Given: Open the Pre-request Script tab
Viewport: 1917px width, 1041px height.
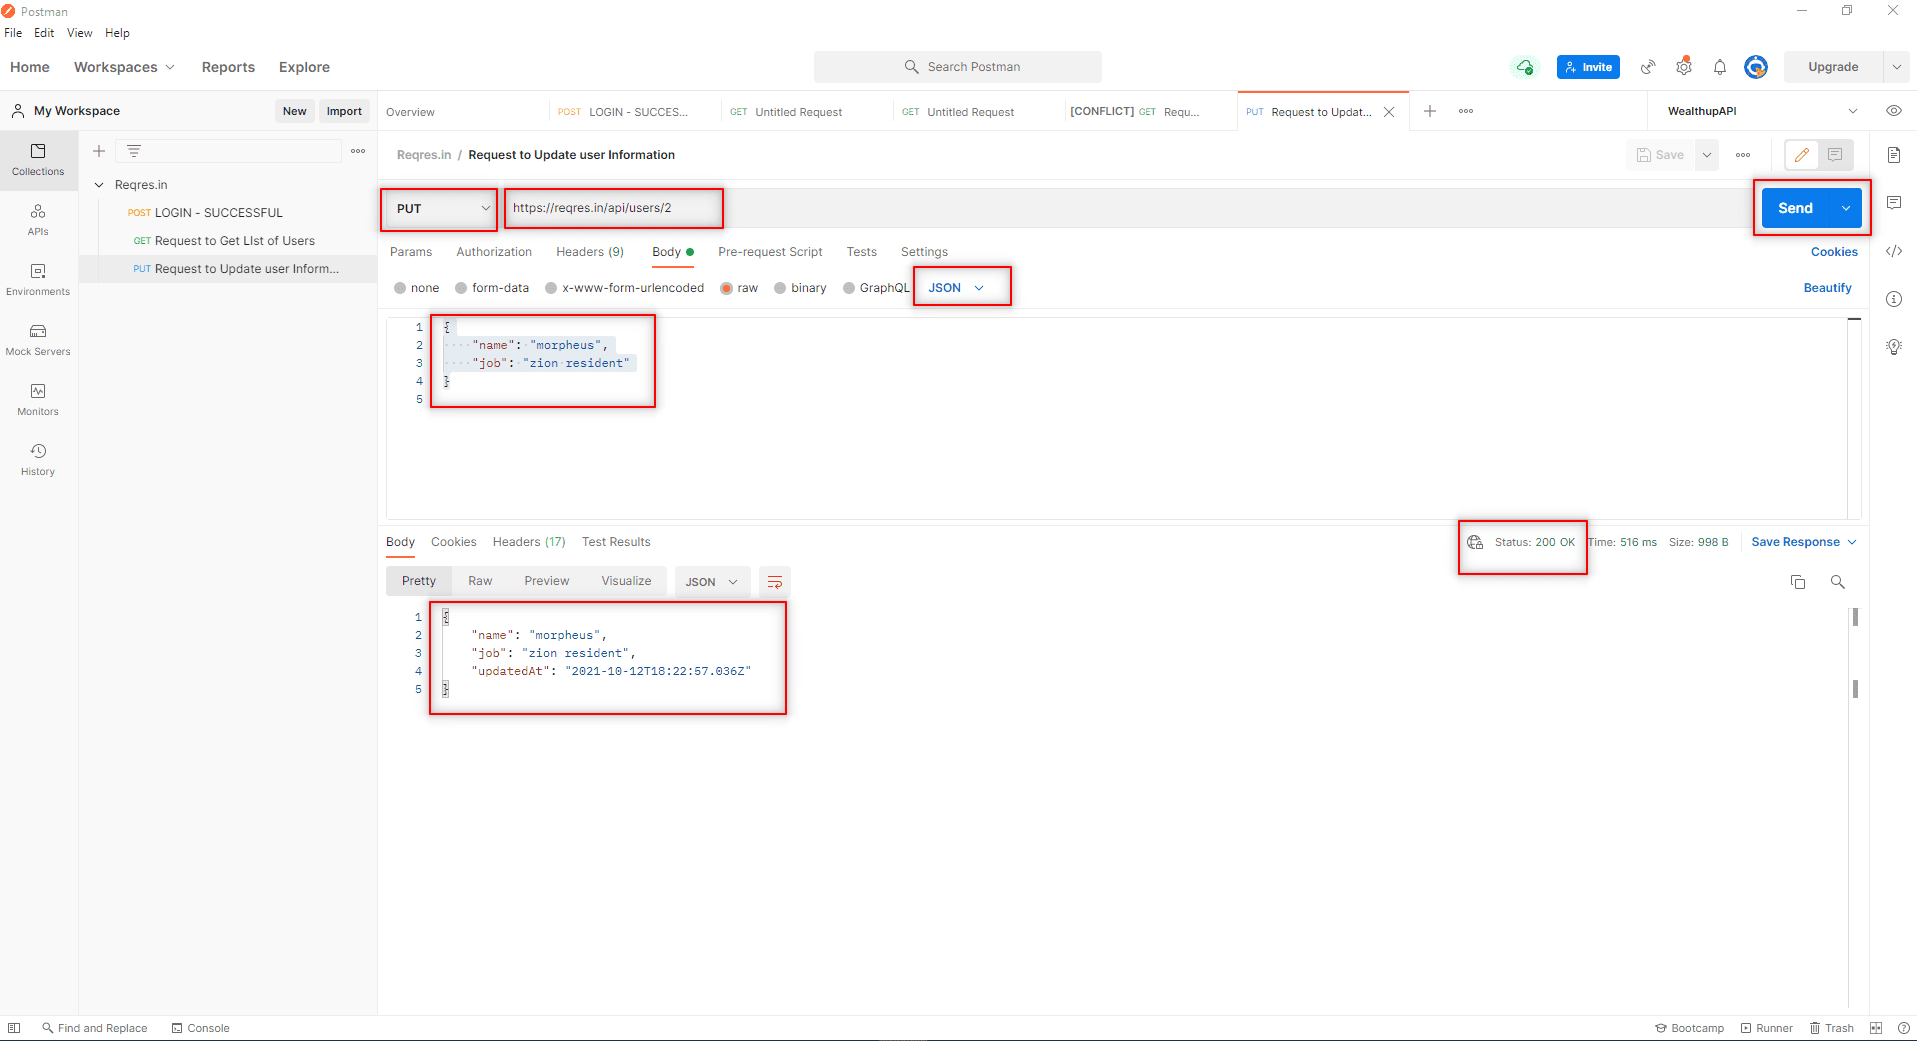Looking at the screenshot, I should [x=770, y=252].
